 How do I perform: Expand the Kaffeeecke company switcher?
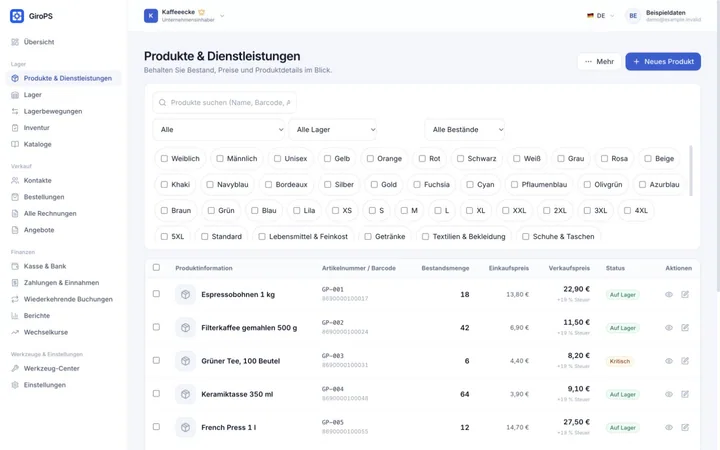tap(184, 16)
